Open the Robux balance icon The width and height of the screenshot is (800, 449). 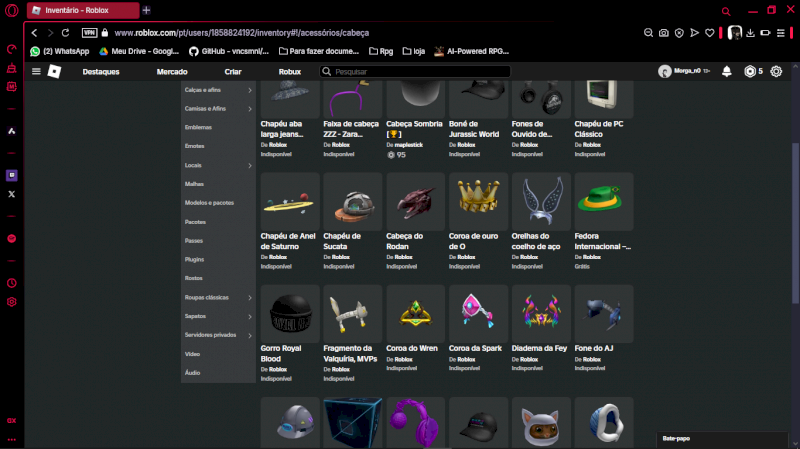click(749, 71)
